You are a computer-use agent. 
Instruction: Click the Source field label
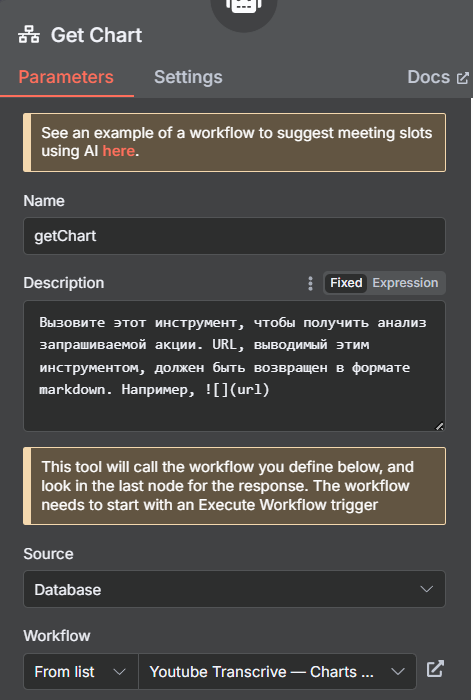(48, 554)
